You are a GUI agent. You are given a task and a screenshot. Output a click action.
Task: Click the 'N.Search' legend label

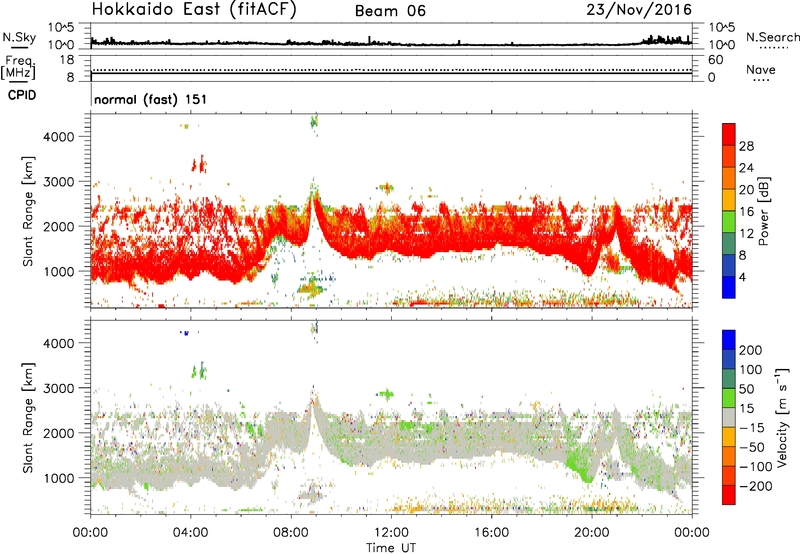(772, 37)
